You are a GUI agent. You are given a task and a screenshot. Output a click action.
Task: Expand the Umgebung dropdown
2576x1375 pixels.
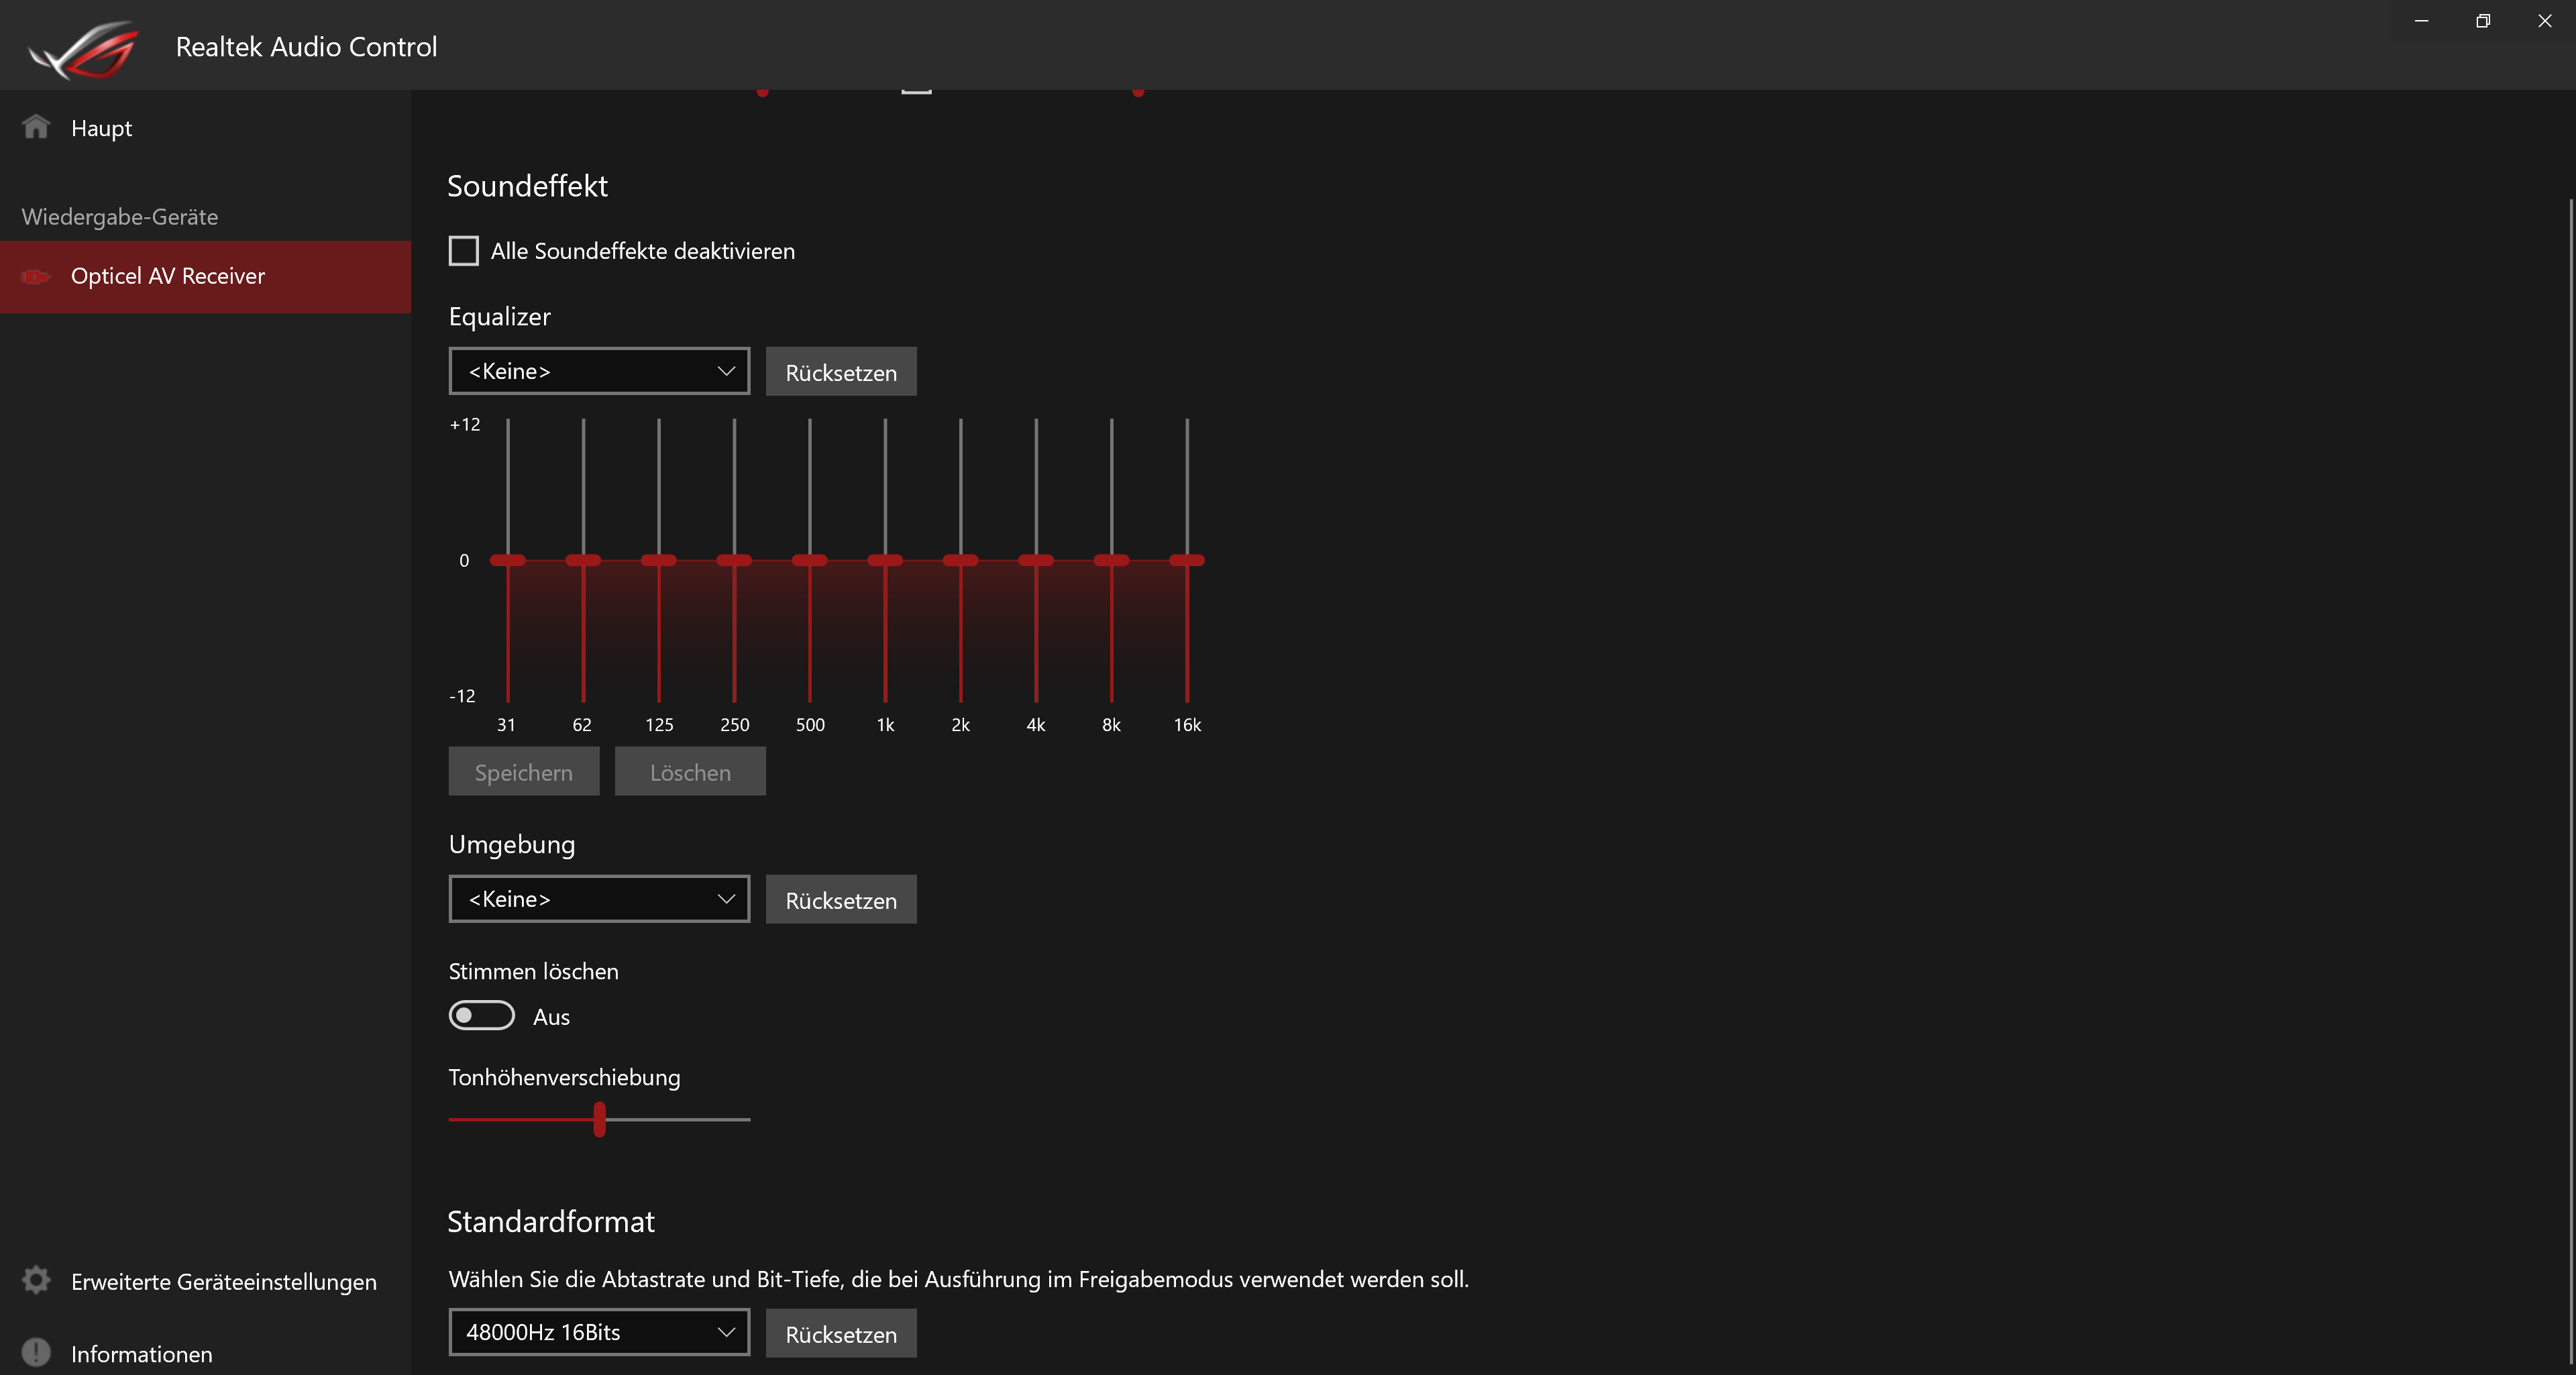coord(599,899)
